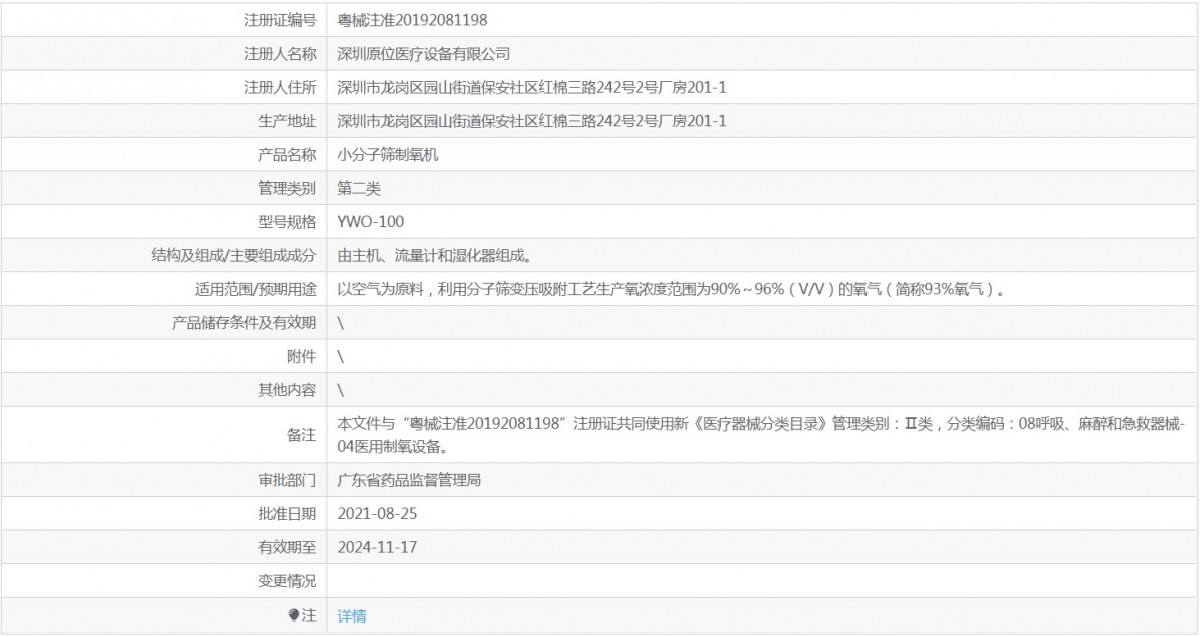The image size is (1200, 637).
Task: Select the model specification YWO-100
Action: coord(371,222)
